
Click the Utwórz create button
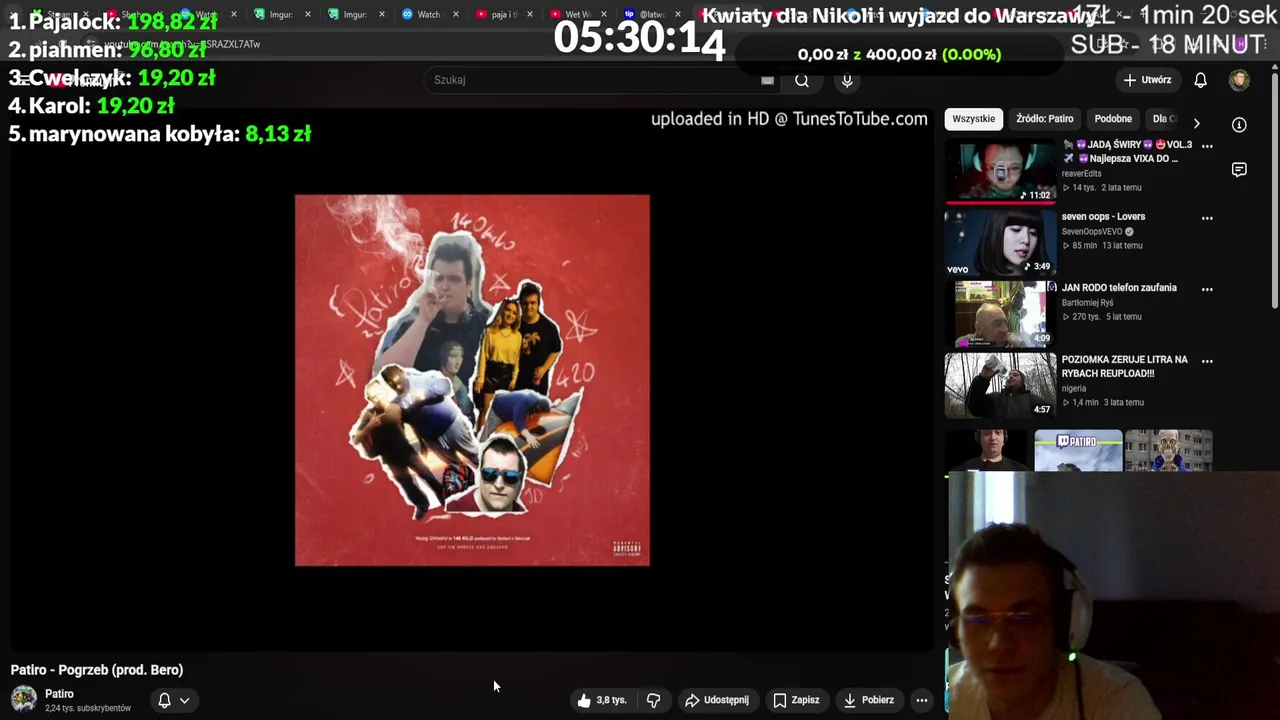pyautogui.click(x=1147, y=80)
